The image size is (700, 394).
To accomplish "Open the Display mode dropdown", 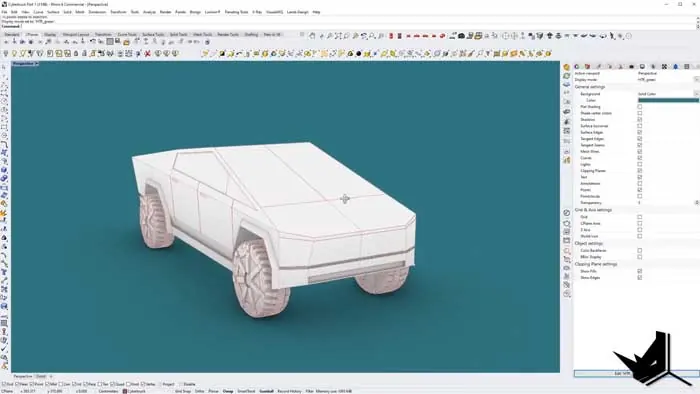I will [x=696, y=79].
